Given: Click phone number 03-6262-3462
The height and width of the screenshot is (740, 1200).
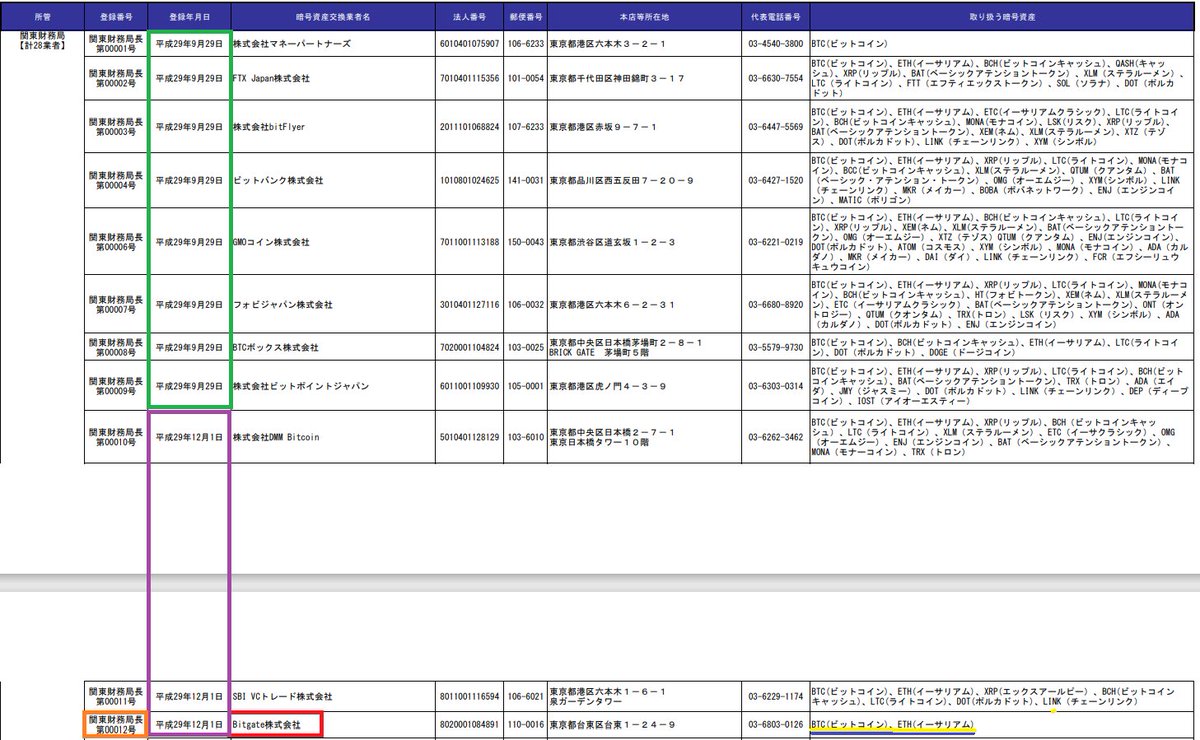Looking at the screenshot, I should click(776, 436).
